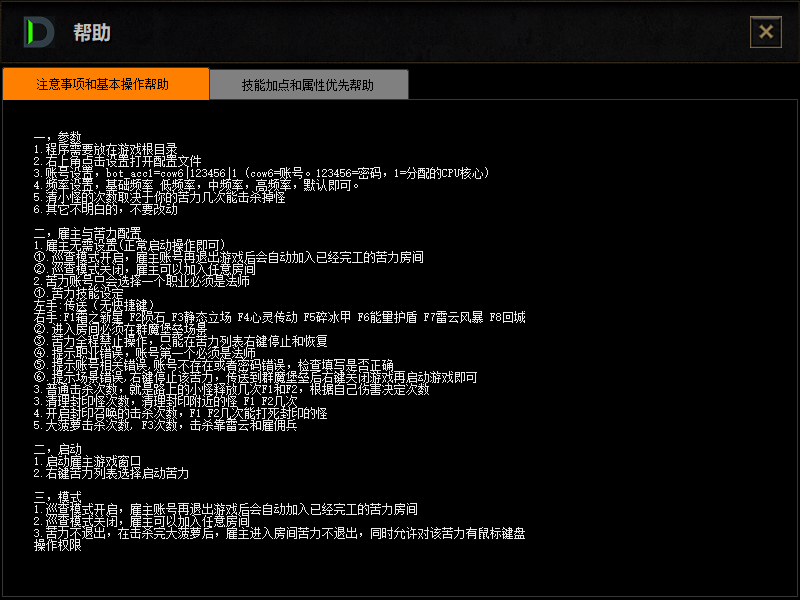Click the 右手 F1霜之新星 hotkey line

pyautogui.click(x=279, y=317)
